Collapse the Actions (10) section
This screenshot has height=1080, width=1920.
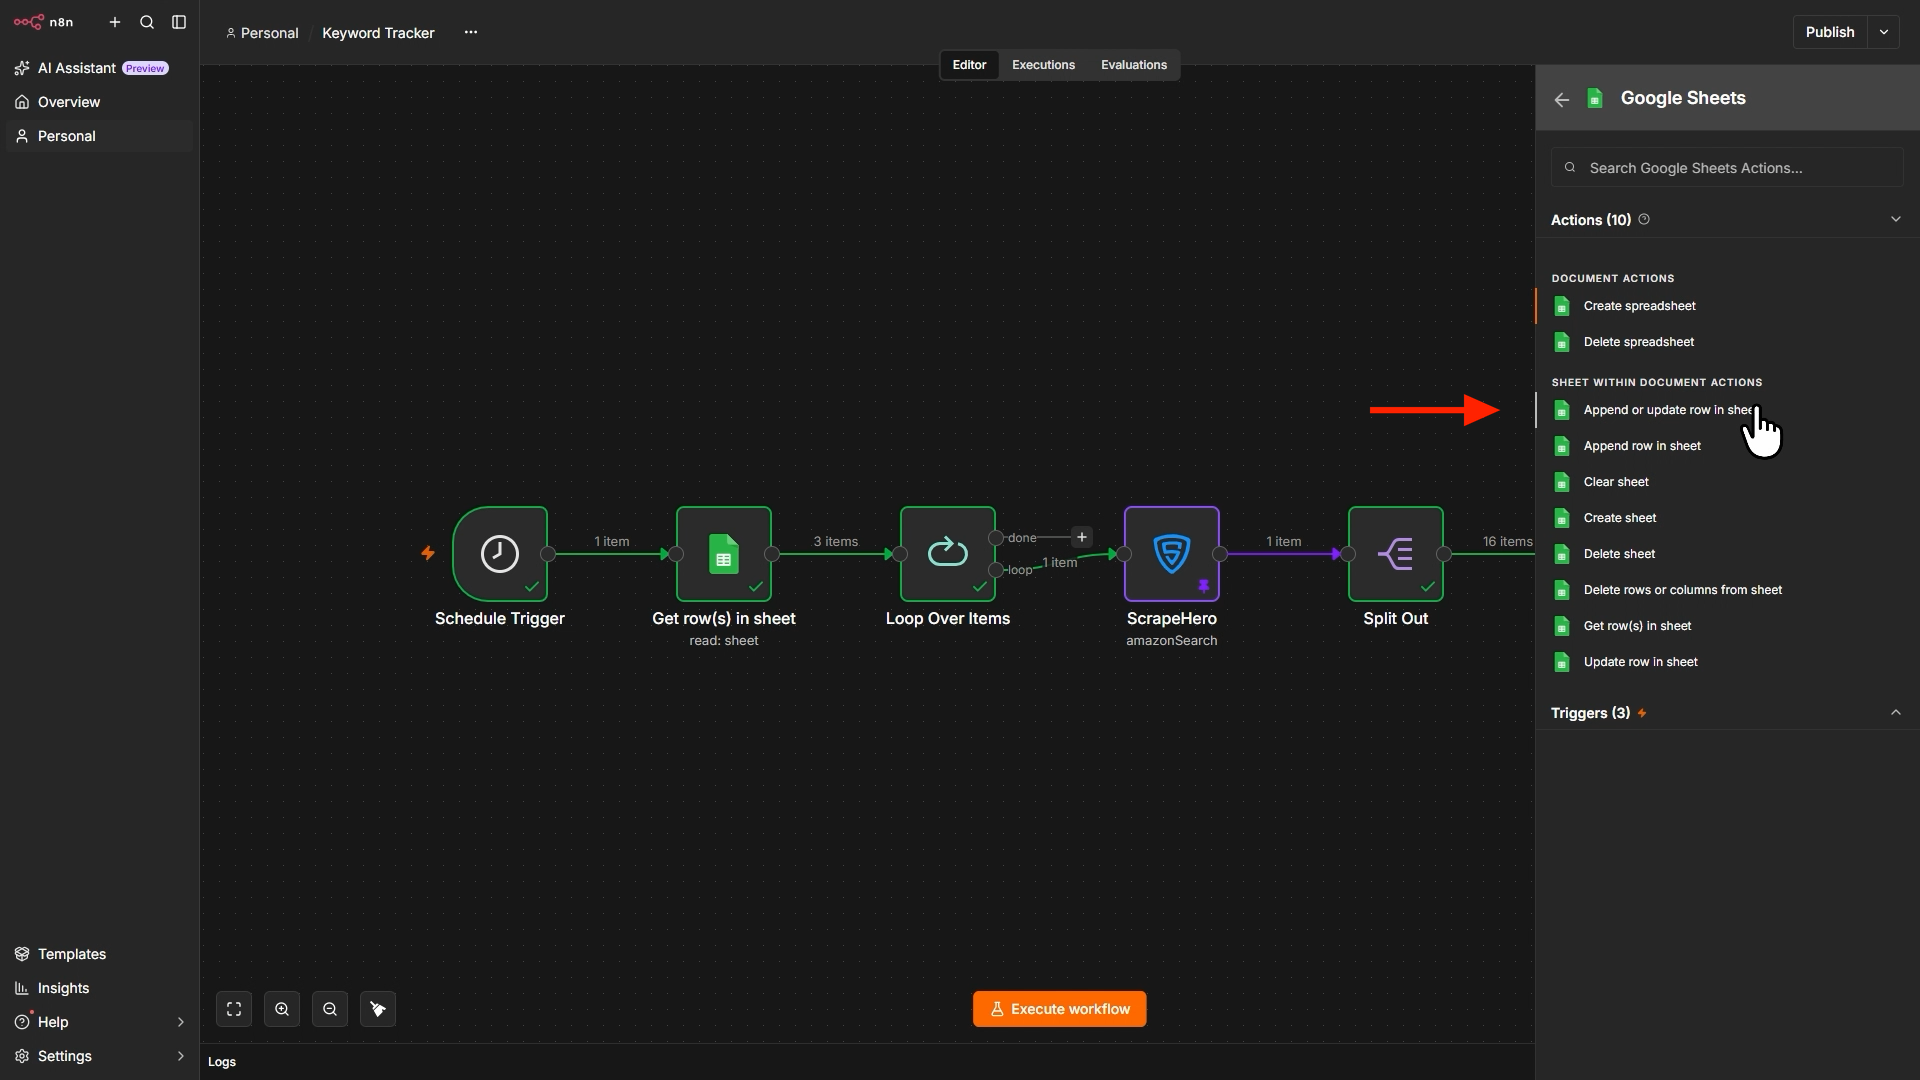[1896, 219]
